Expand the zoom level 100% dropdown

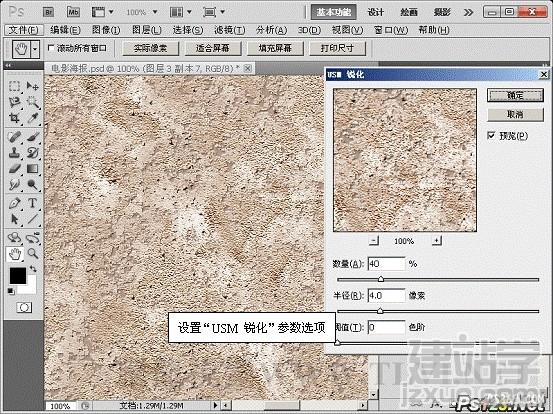coord(155,12)
